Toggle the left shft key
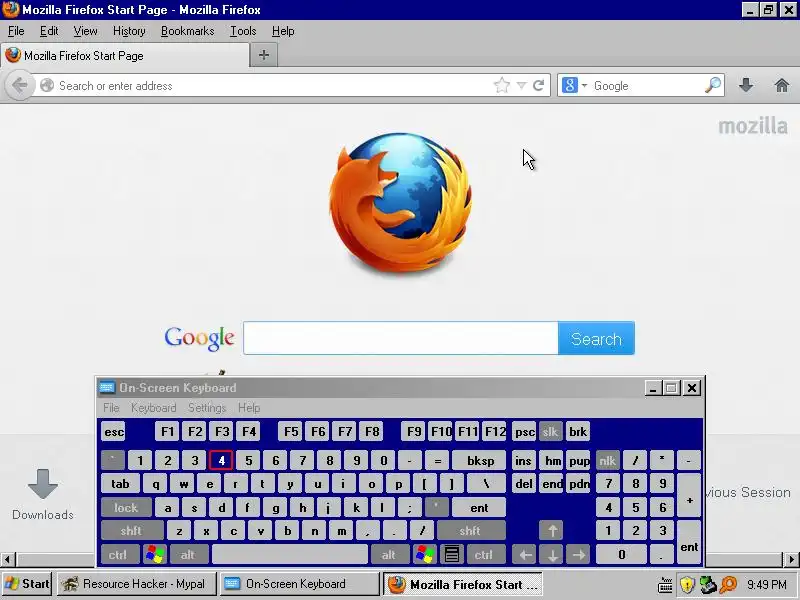The height and width of the screenshot is (600, 800). (x=132, y=531)
